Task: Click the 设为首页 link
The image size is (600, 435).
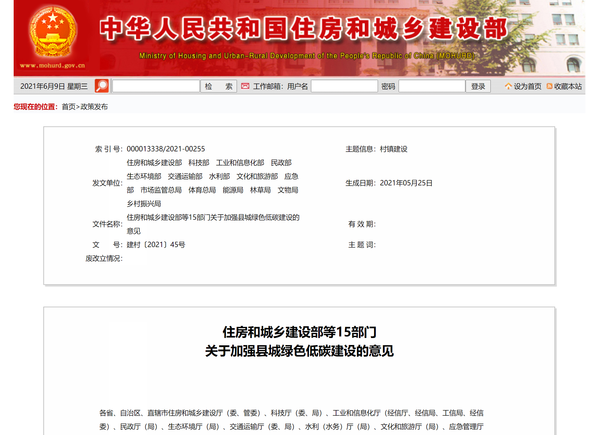Action: point(527,87)
